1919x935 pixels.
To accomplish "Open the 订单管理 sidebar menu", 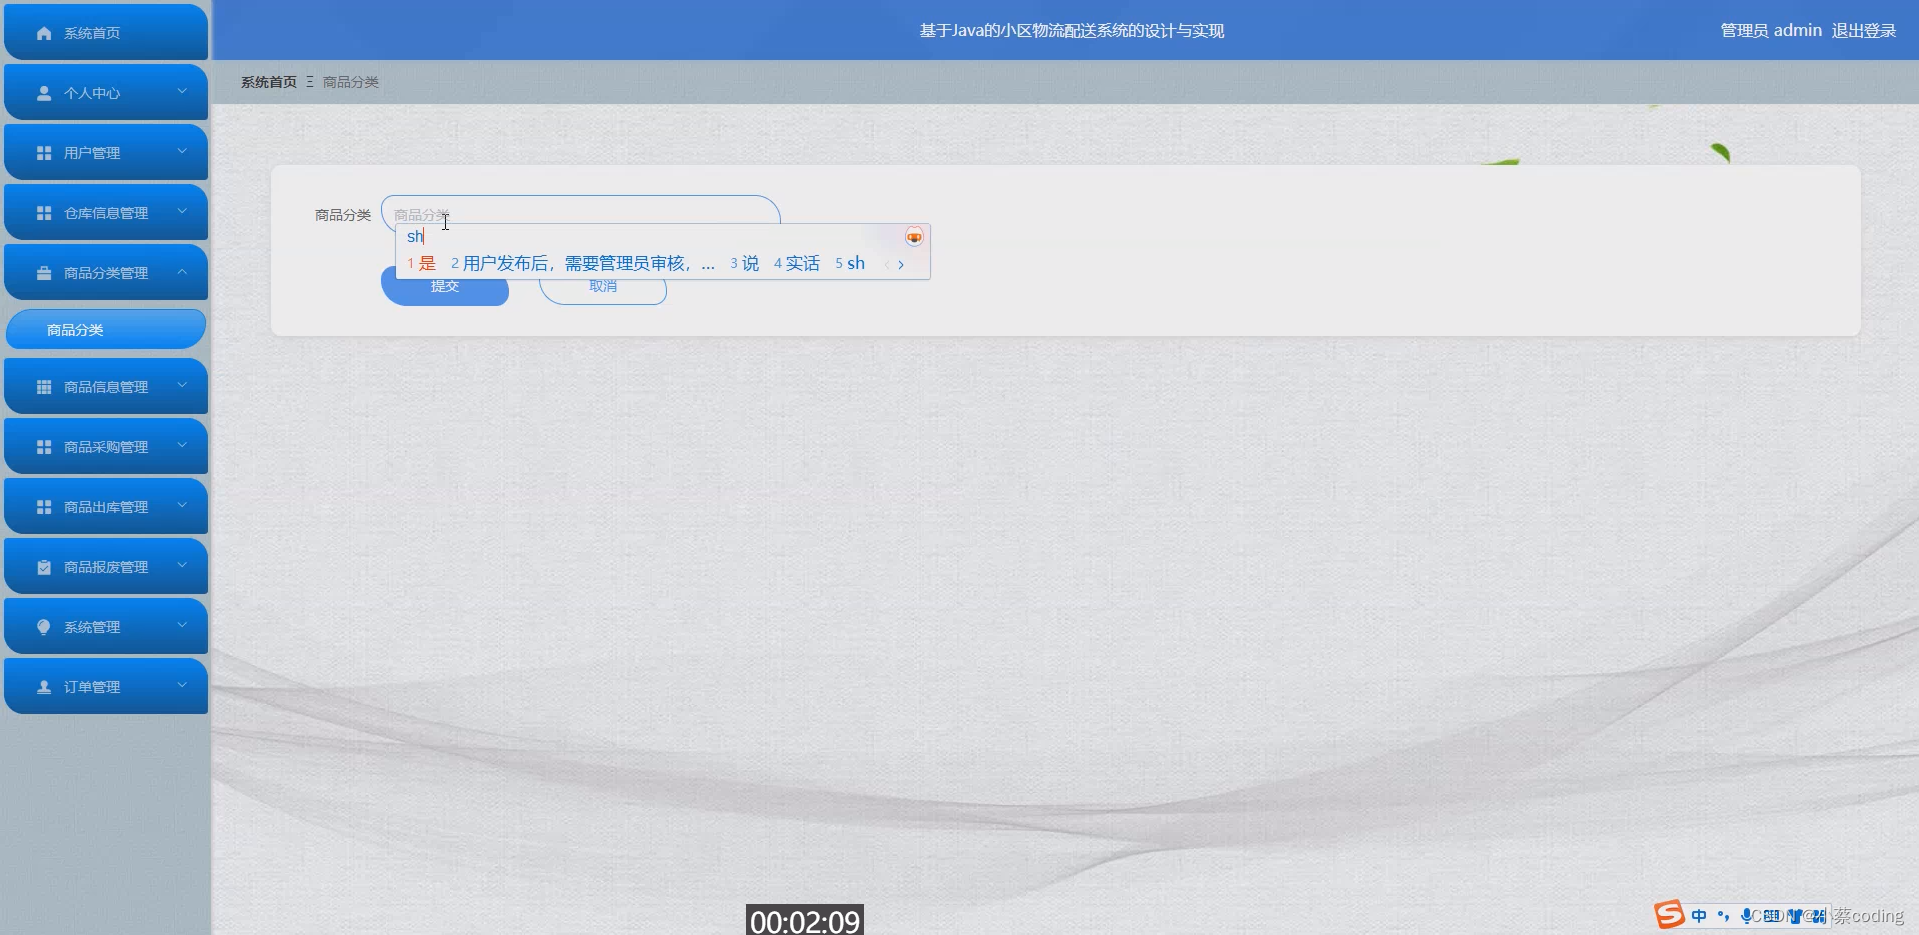I will coord(106,686).
